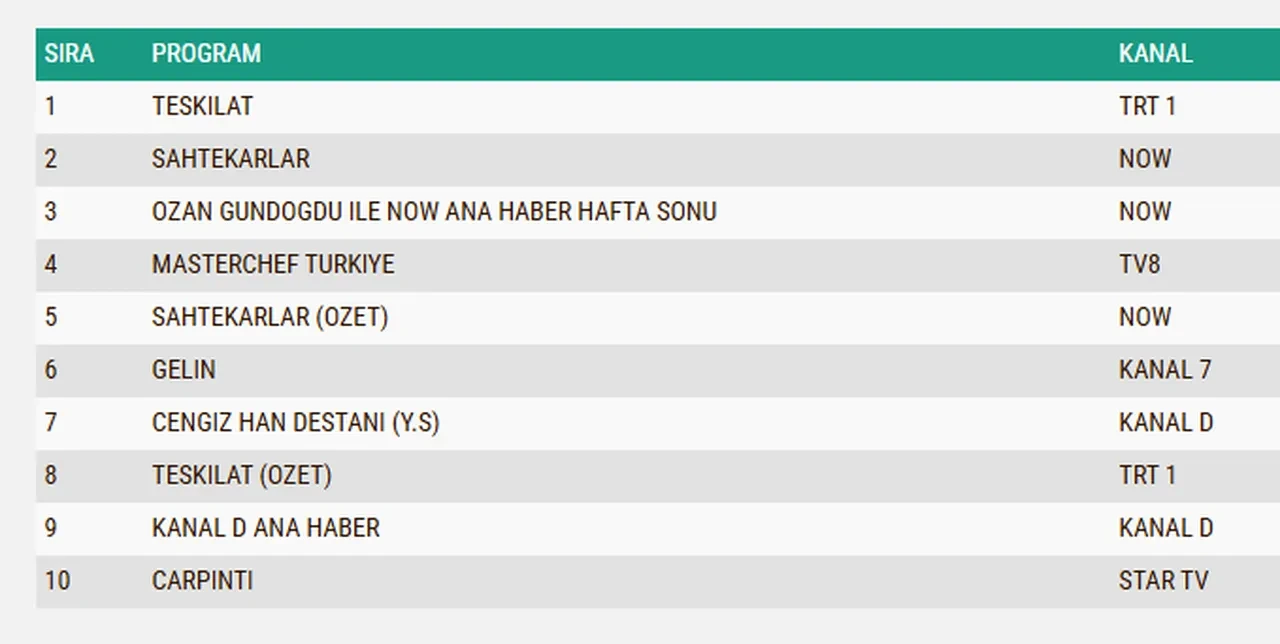Screen dimensions: 1280x644
Task: Click the NOW channel beside MASTERCHEF's preceding news row
Action: click(1145, 212)
